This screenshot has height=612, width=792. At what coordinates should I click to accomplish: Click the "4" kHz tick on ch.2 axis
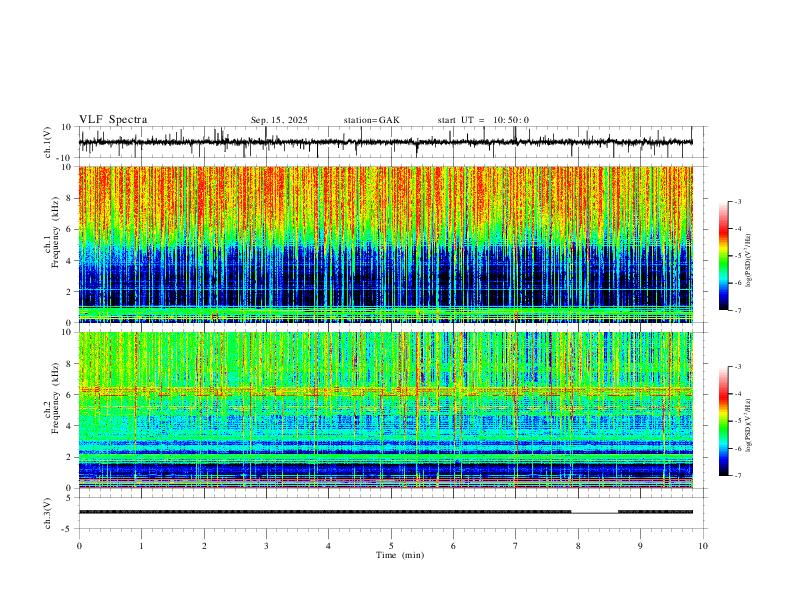pyautogui.click(x=70, y=426)
